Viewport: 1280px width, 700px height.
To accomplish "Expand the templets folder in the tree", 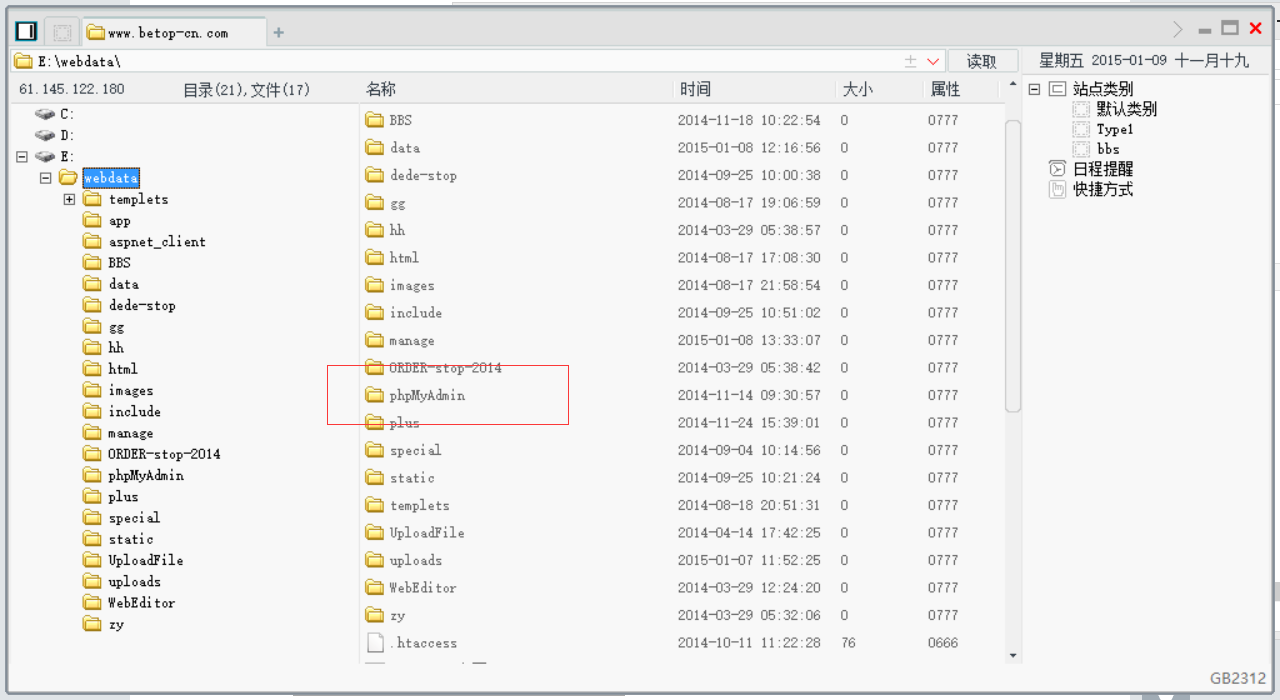I will (x=69, y=199).
